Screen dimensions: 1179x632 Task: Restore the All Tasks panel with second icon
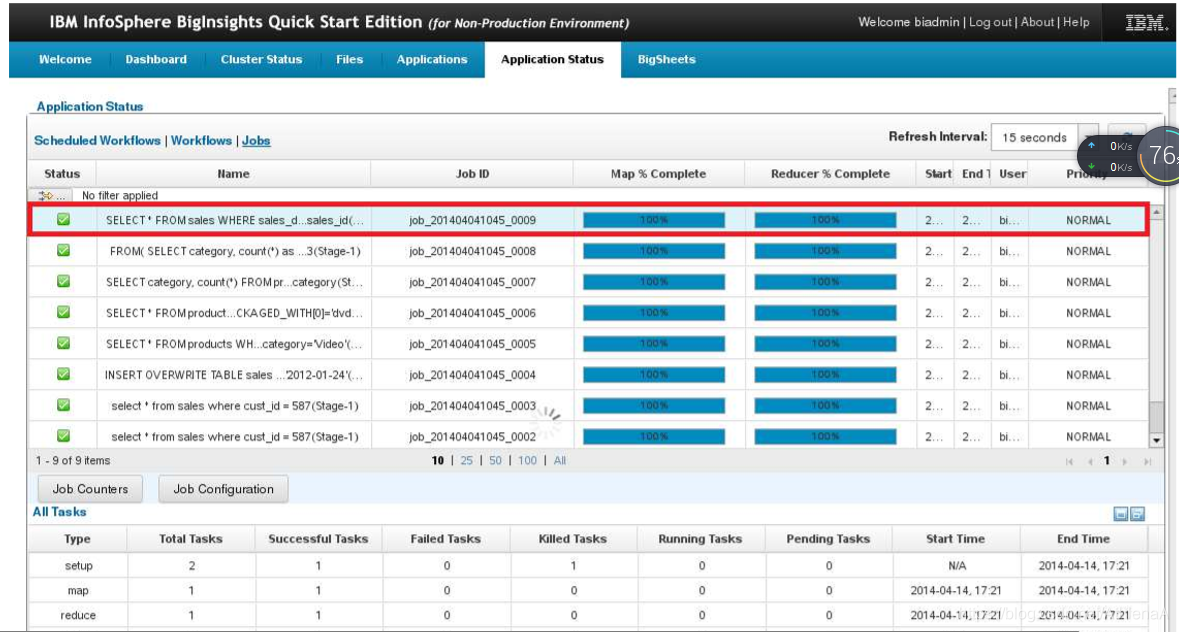[1138, 513]
